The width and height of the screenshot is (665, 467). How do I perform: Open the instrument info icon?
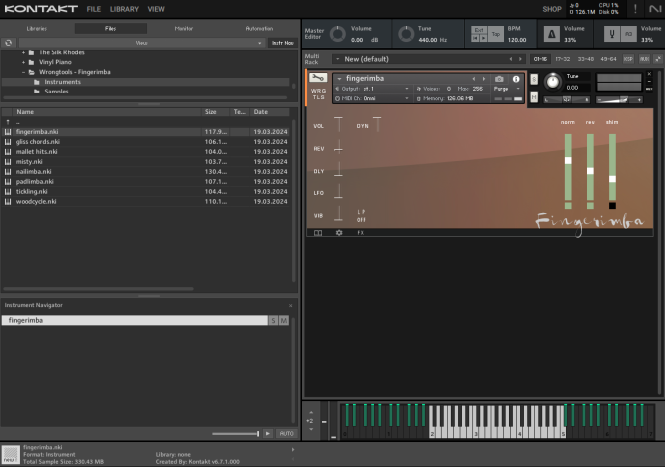pos(516,79)
